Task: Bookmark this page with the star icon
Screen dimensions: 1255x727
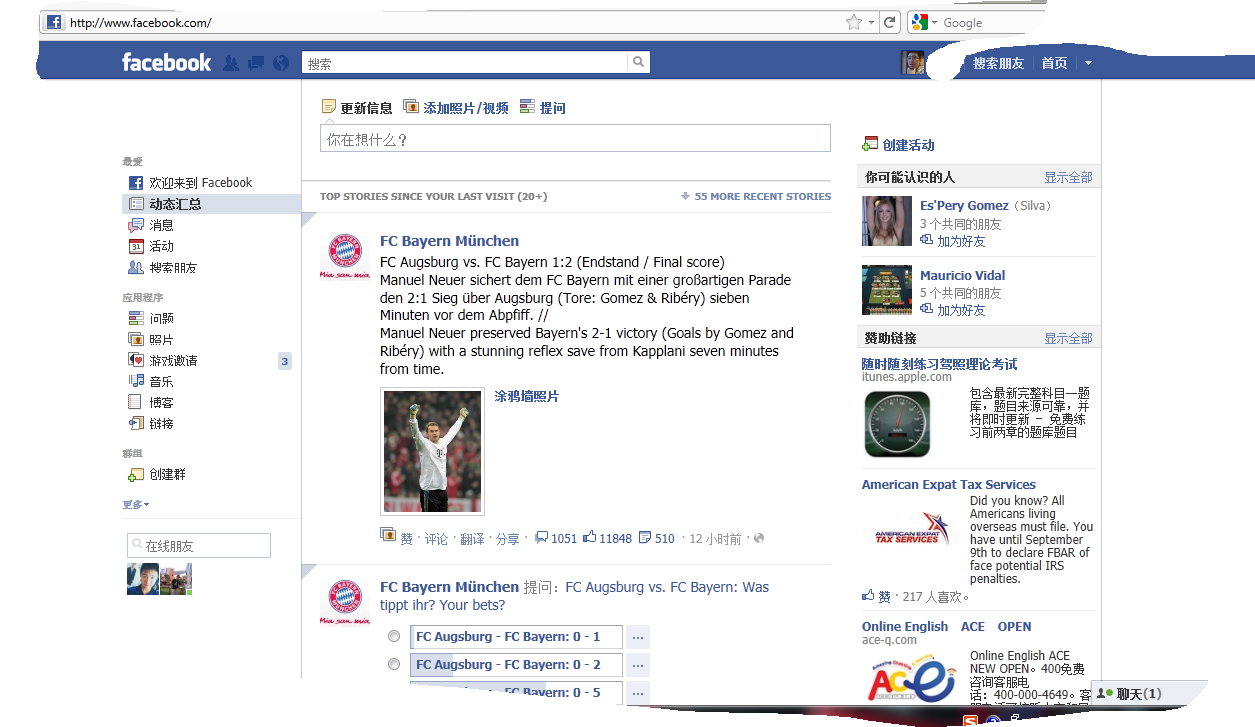Action: [x=853, y=22]
